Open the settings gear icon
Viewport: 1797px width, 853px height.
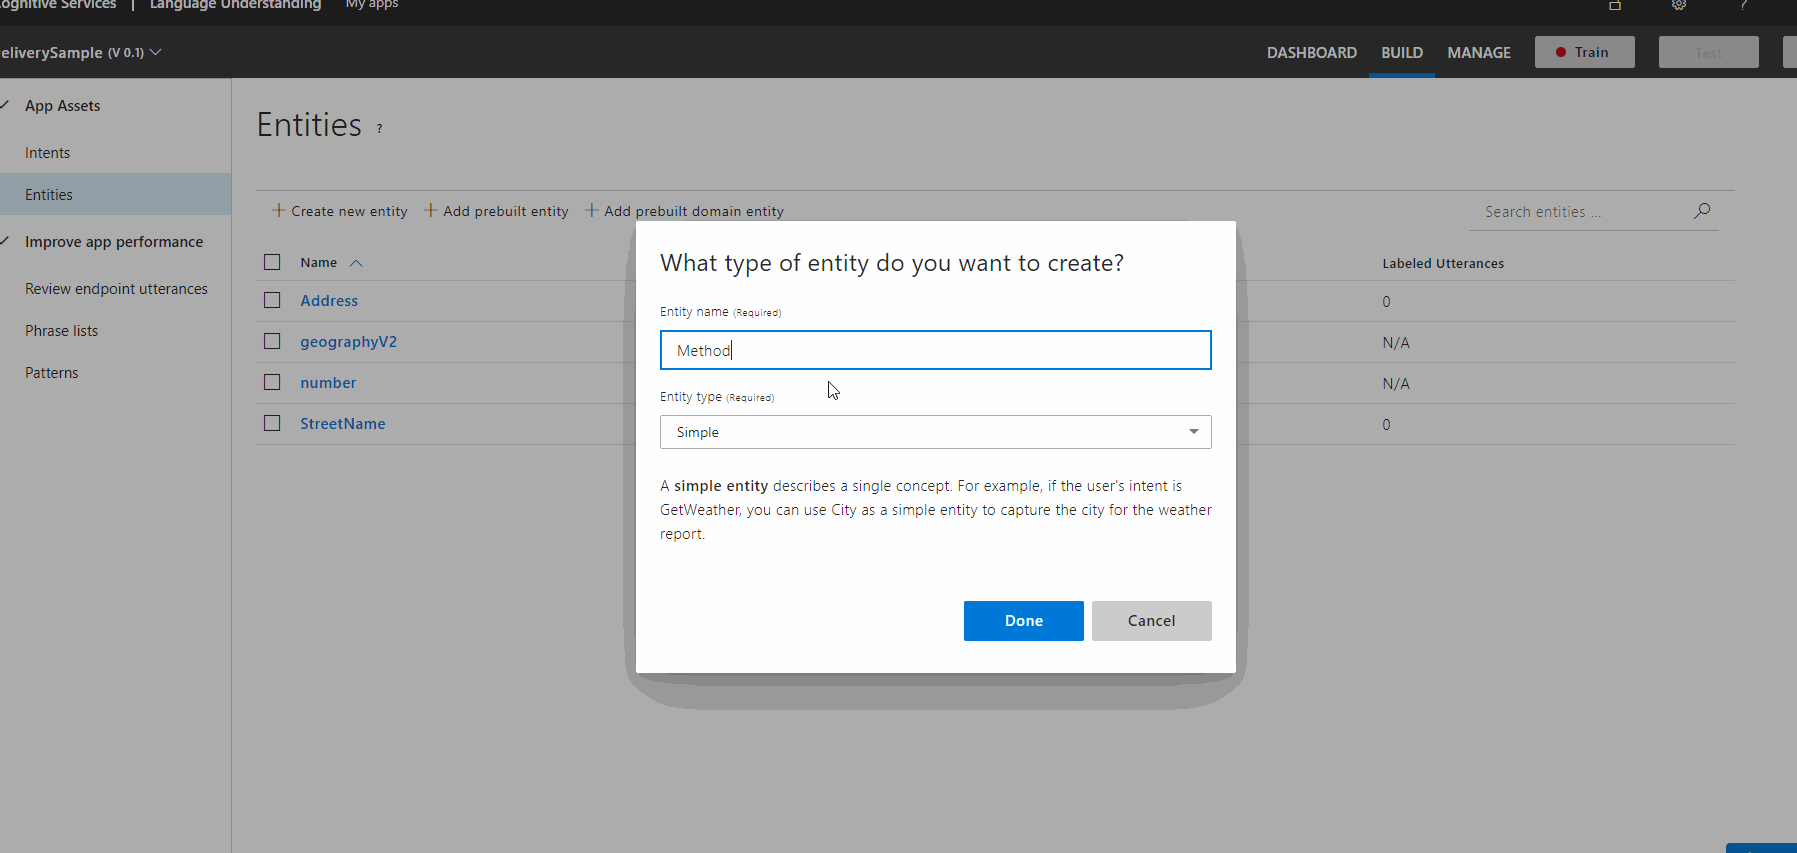pyautogui.click(x=1679, y=5)
